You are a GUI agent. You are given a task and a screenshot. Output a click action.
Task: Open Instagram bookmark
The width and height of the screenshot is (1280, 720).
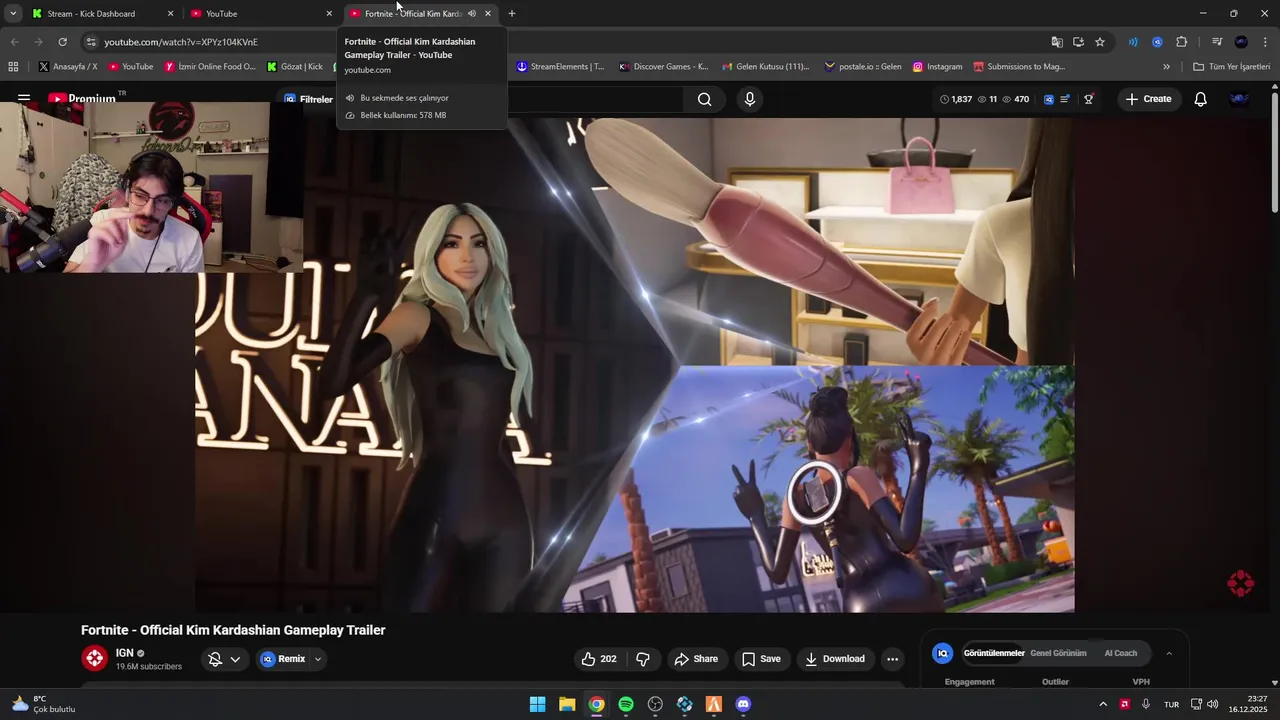[937, 67]
